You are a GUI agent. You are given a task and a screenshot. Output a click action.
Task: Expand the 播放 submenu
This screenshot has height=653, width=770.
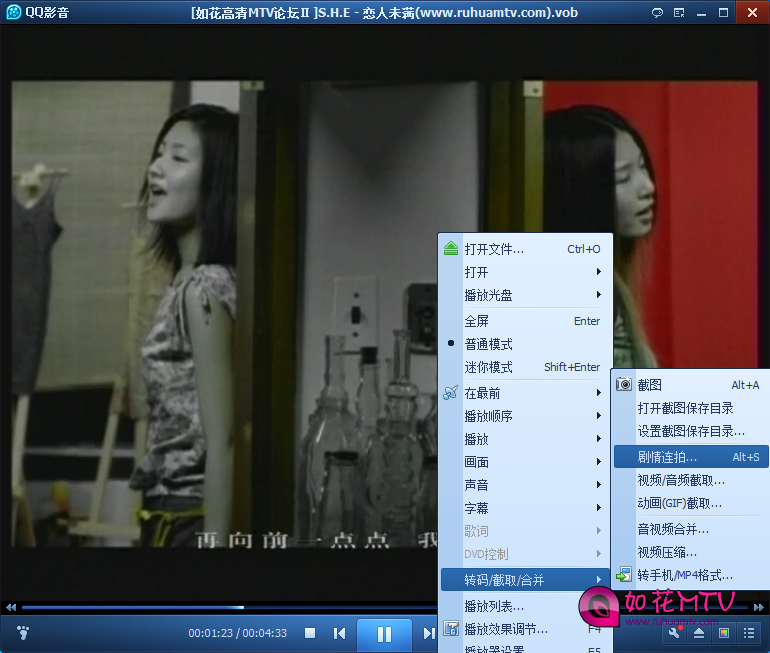(x=525, y=439)
